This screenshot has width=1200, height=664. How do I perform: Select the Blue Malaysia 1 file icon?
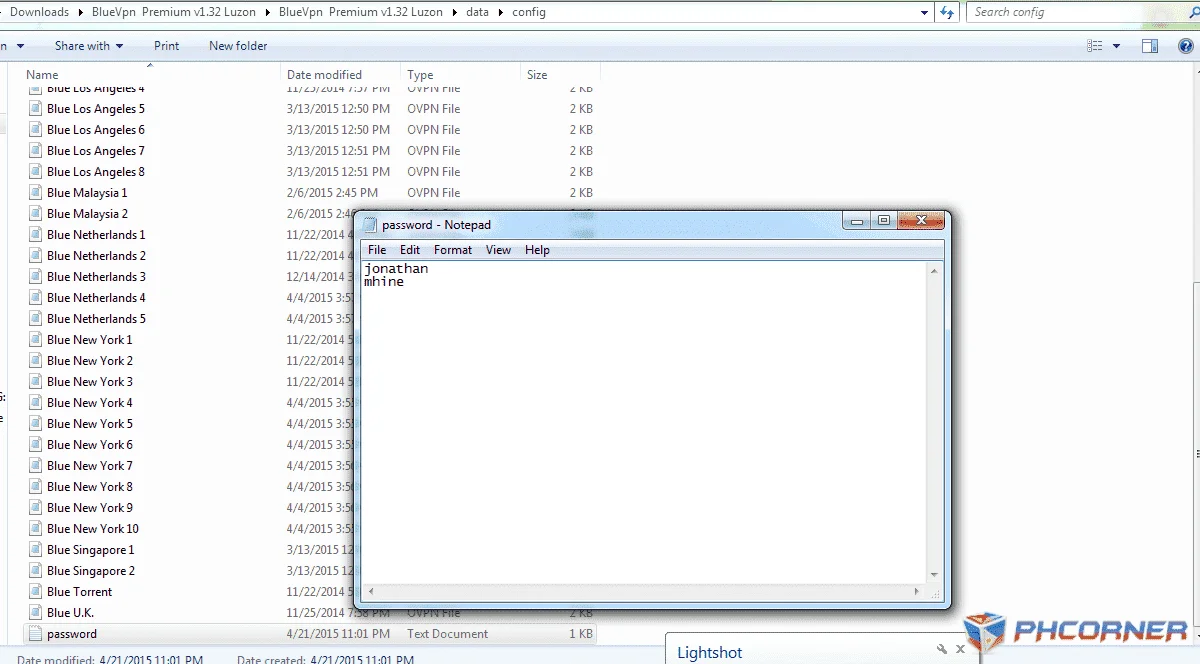36,193
